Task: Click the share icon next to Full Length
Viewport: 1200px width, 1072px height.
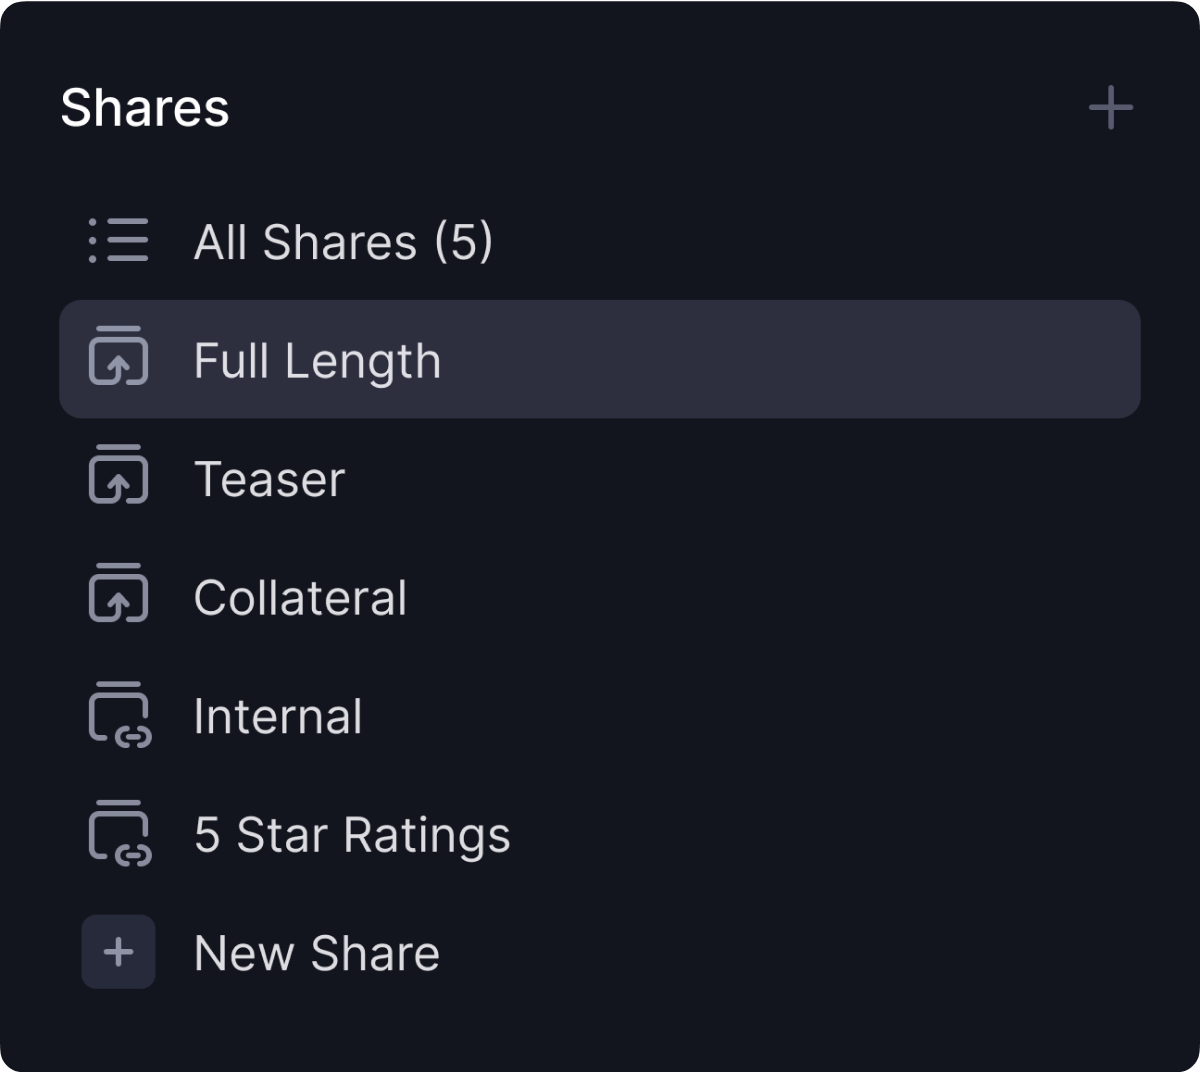Action: point(118,359)
